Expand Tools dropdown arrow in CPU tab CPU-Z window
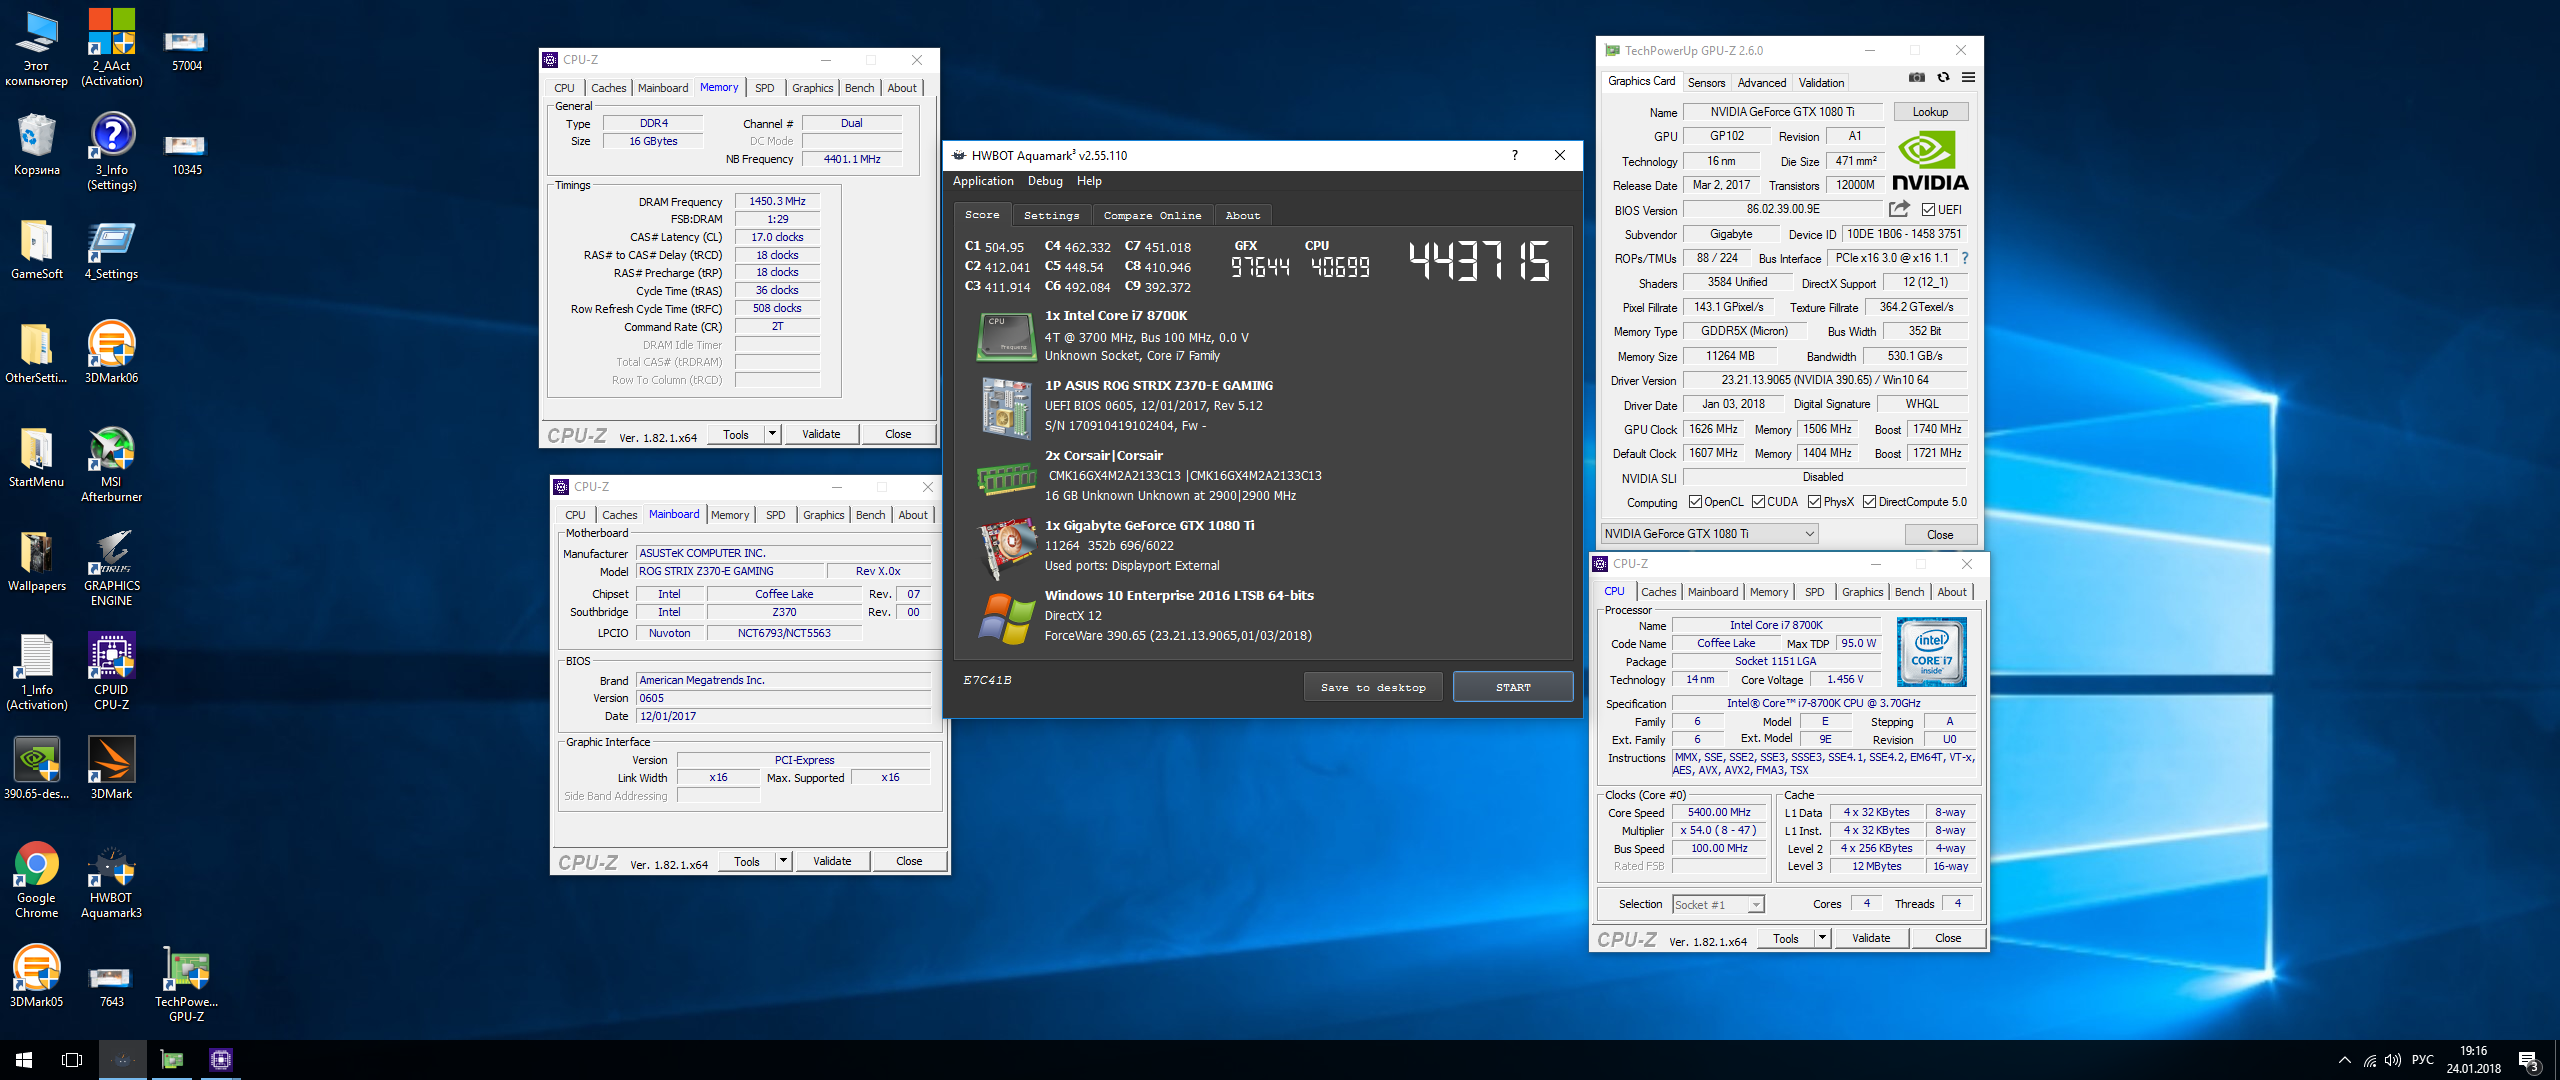Screen dimensions: 2560x1080 (1822, 938)
